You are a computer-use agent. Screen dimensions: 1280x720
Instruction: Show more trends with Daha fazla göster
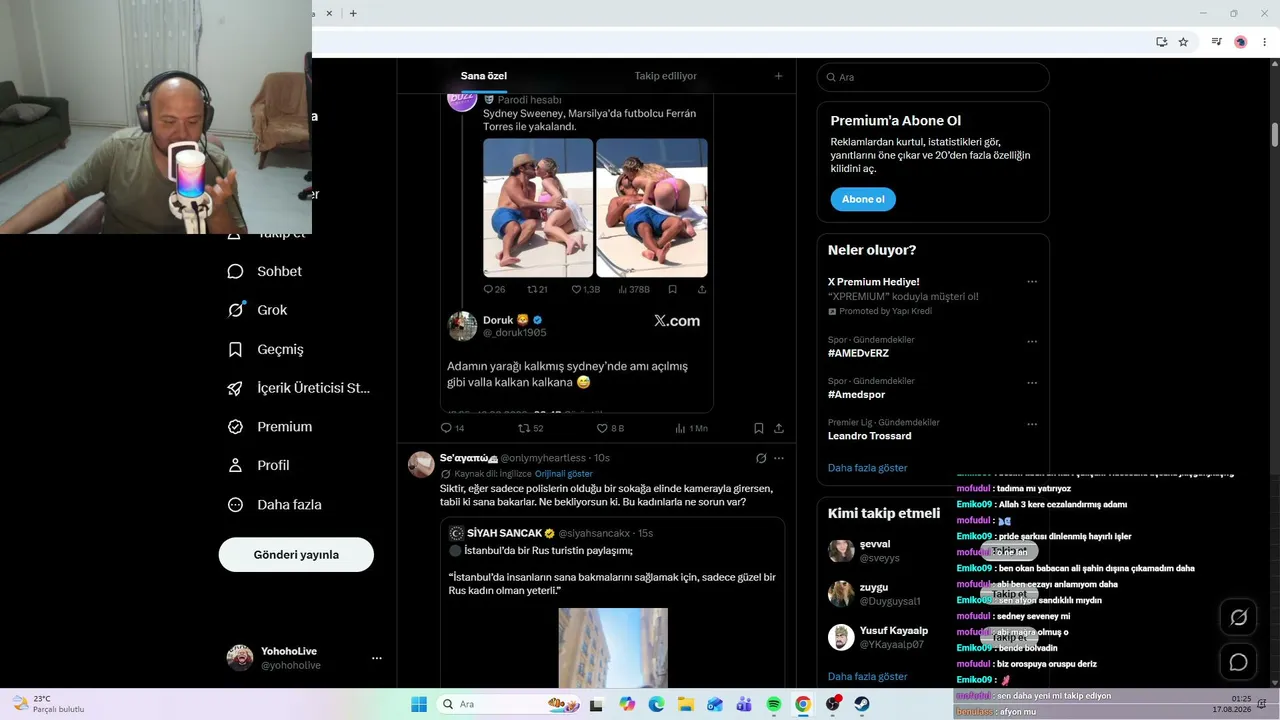pyautogui.click(x=868, y=468)
